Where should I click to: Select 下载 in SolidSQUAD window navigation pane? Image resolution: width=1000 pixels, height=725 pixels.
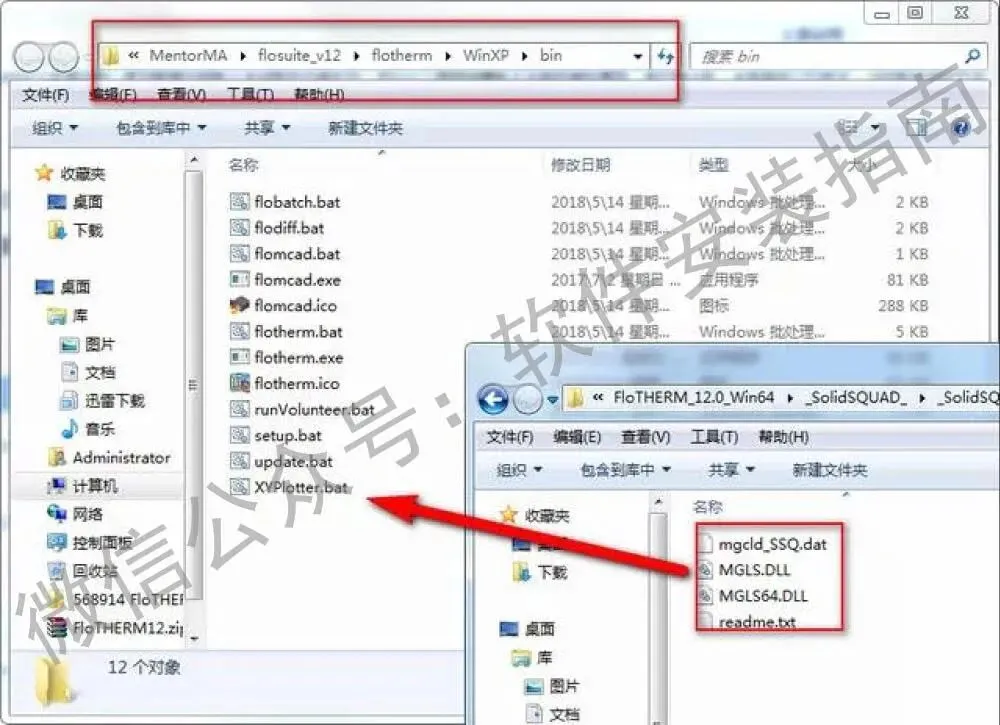point(552,572)
